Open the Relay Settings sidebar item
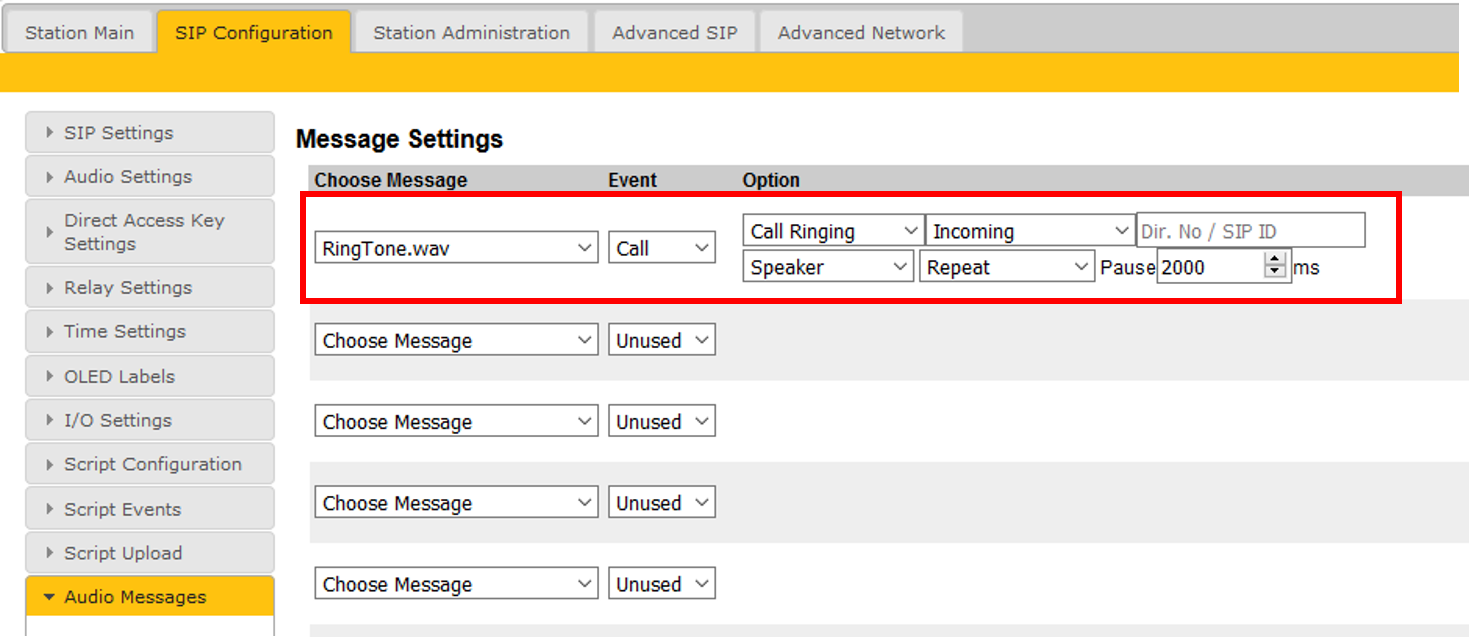 [149, 288]
